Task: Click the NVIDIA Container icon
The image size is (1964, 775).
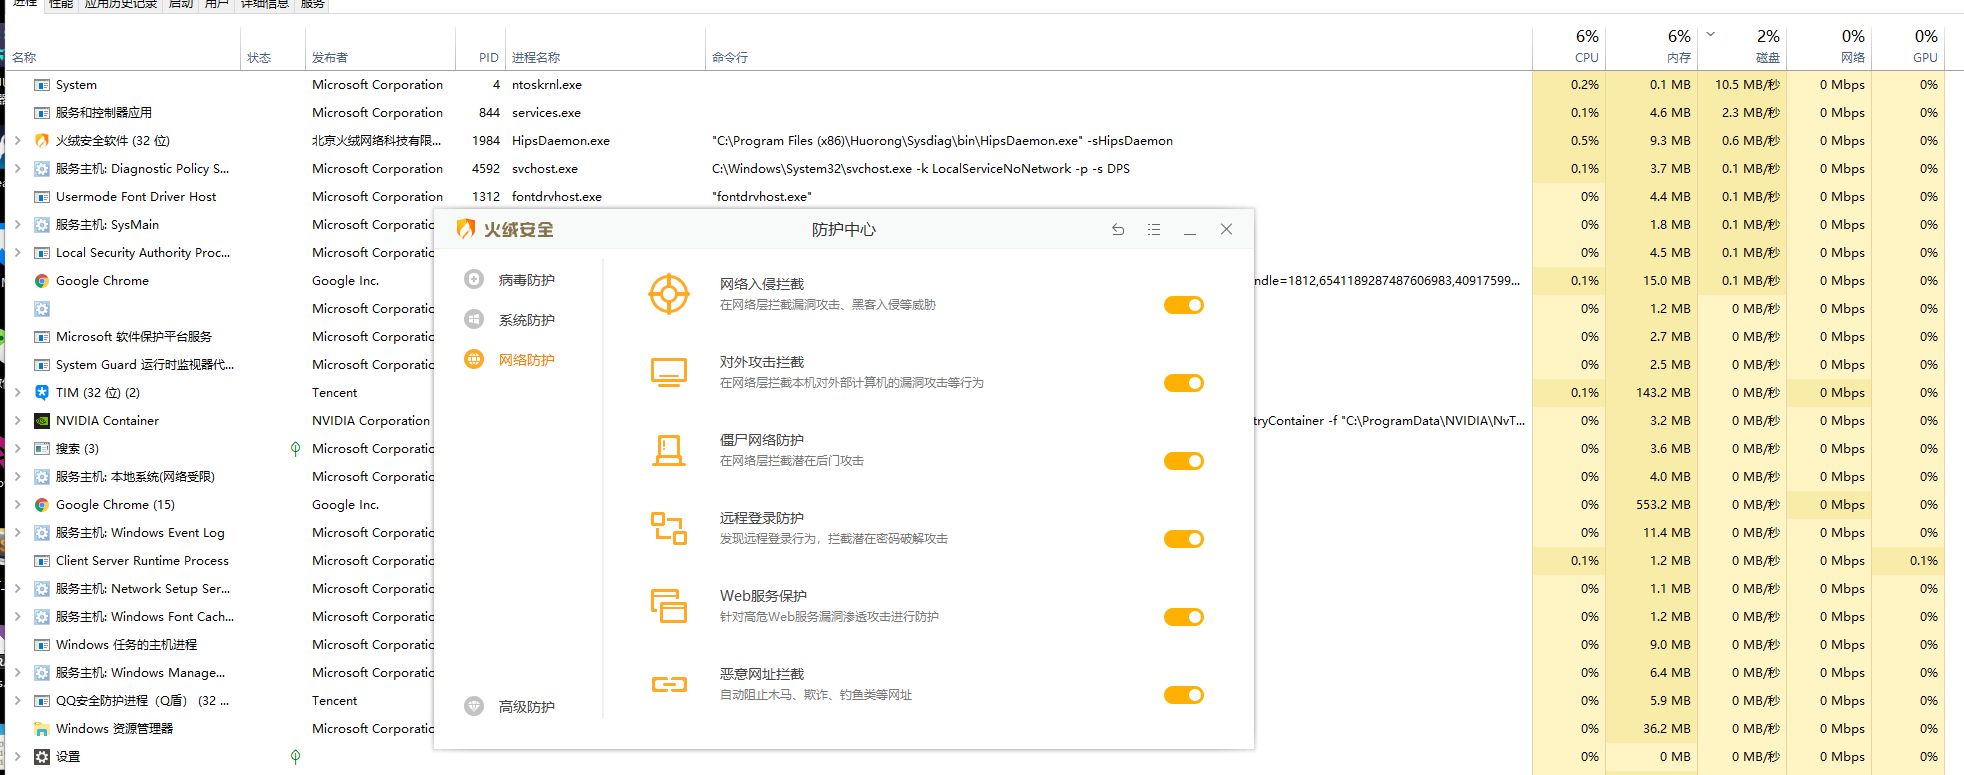Action: [x=42, y=421]
